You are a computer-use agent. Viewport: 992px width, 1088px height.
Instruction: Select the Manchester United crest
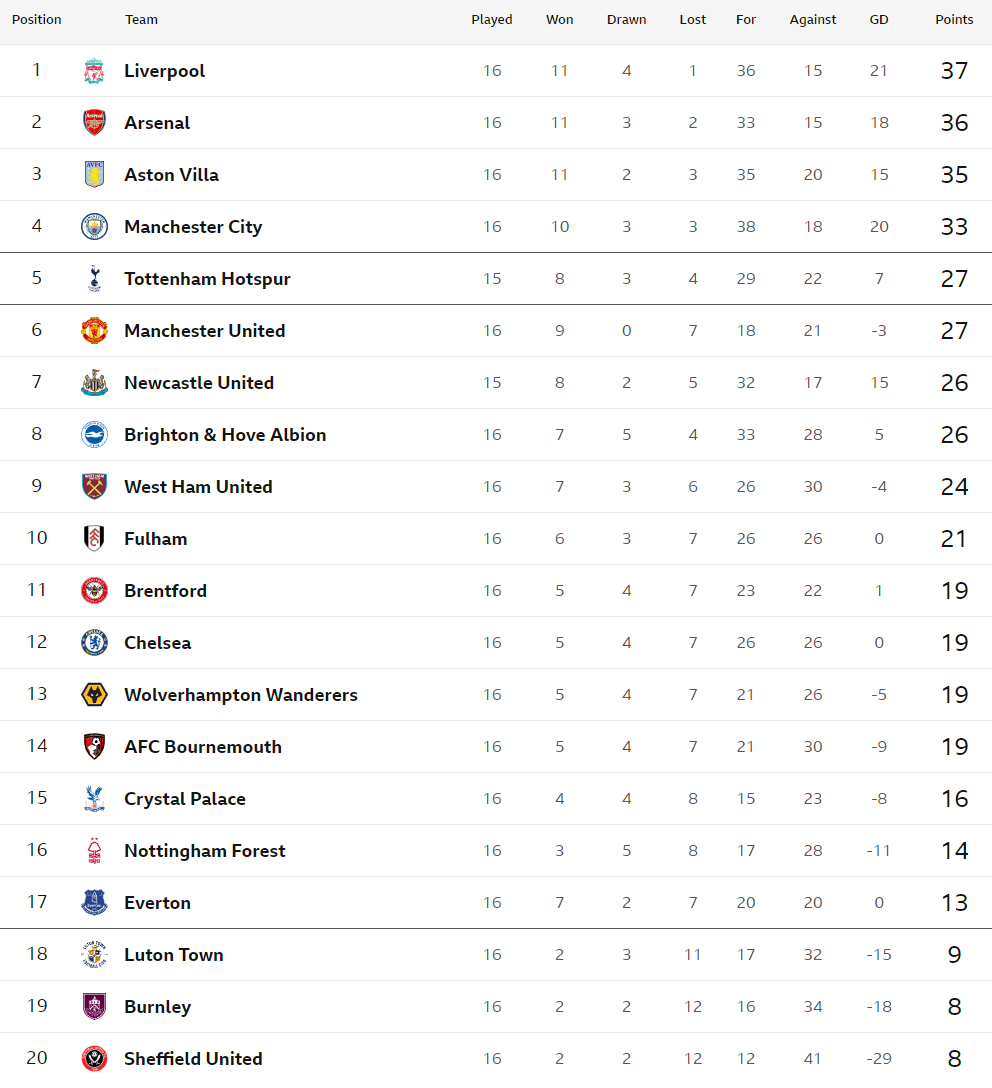tap(94, 331)
